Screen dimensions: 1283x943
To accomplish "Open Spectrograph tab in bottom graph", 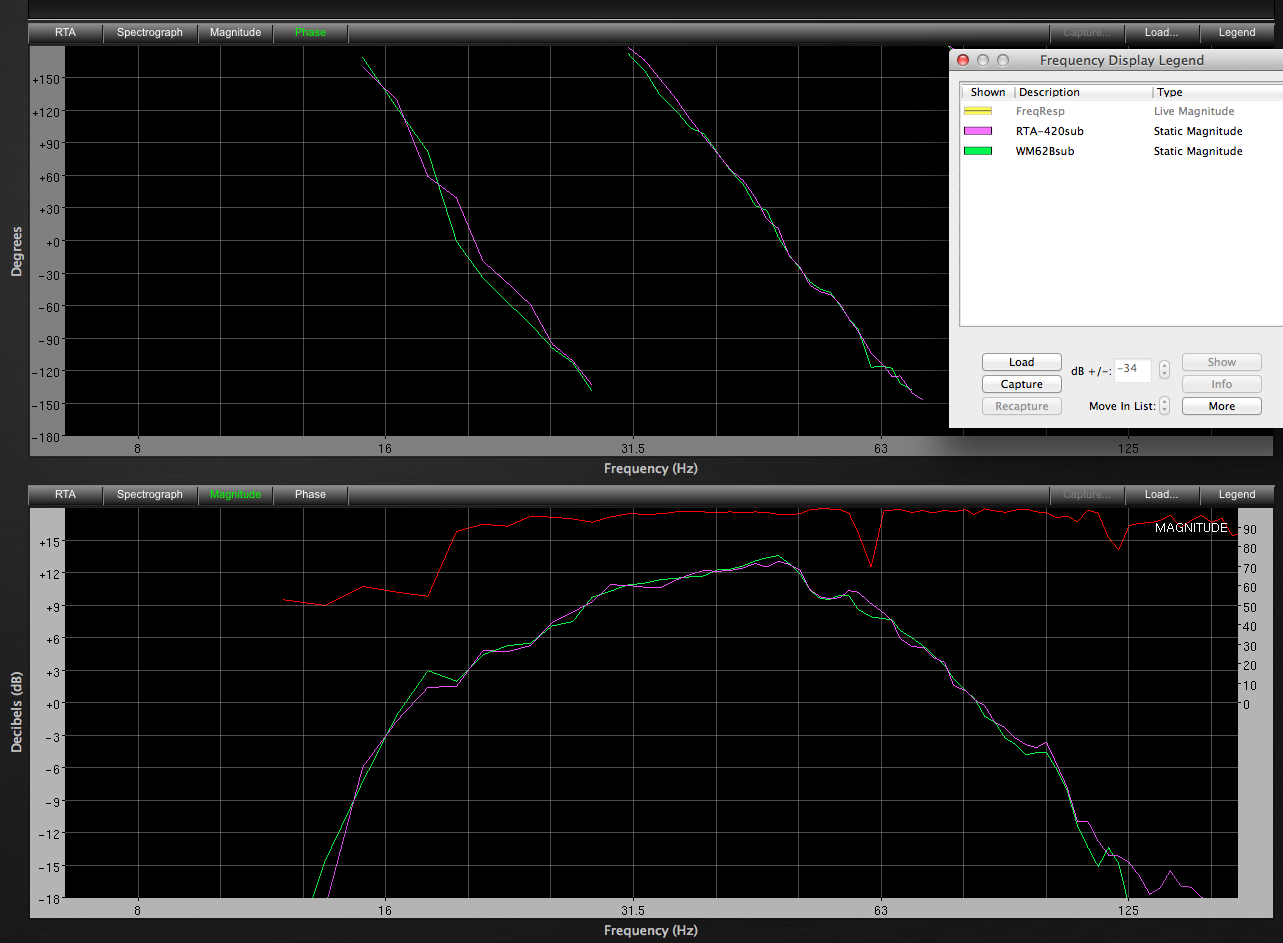I will 150,495.
